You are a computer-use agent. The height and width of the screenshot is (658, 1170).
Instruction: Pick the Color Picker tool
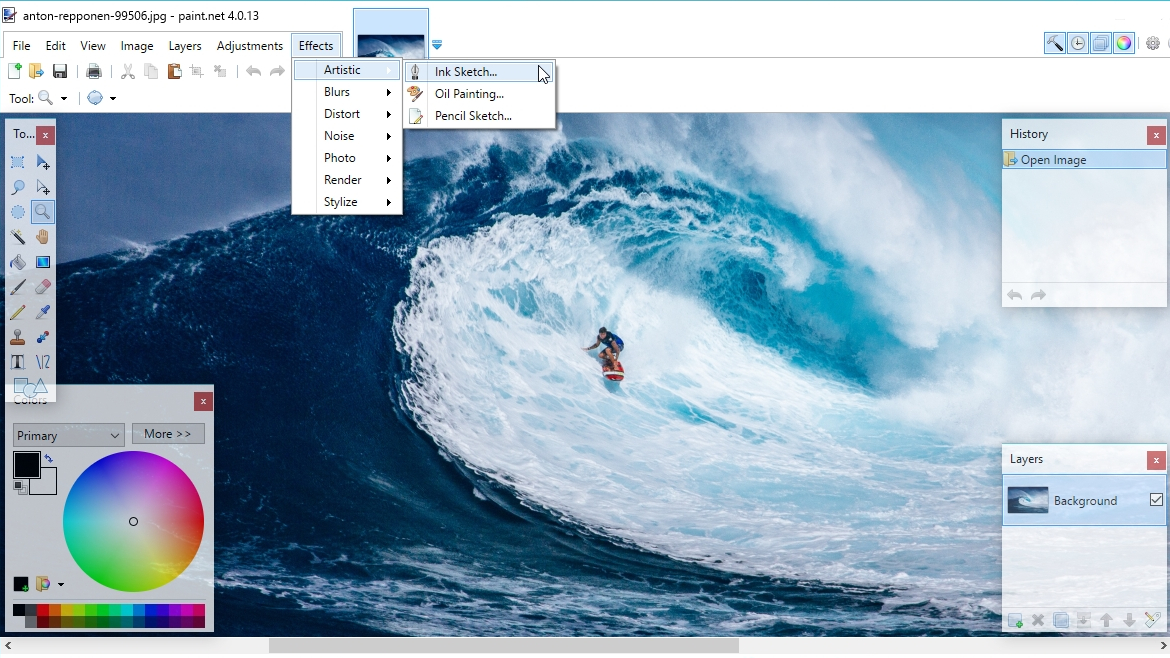pos(42,312)
